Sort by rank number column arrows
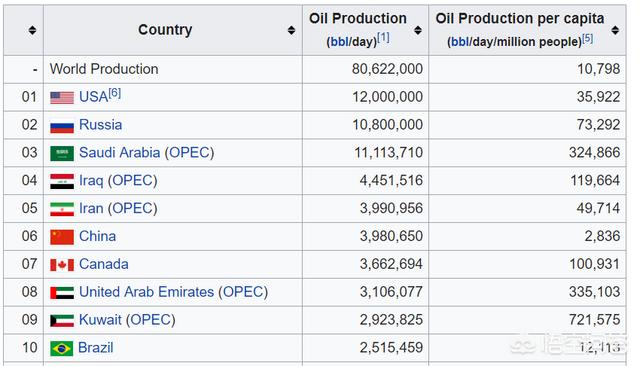 point(32,30)
